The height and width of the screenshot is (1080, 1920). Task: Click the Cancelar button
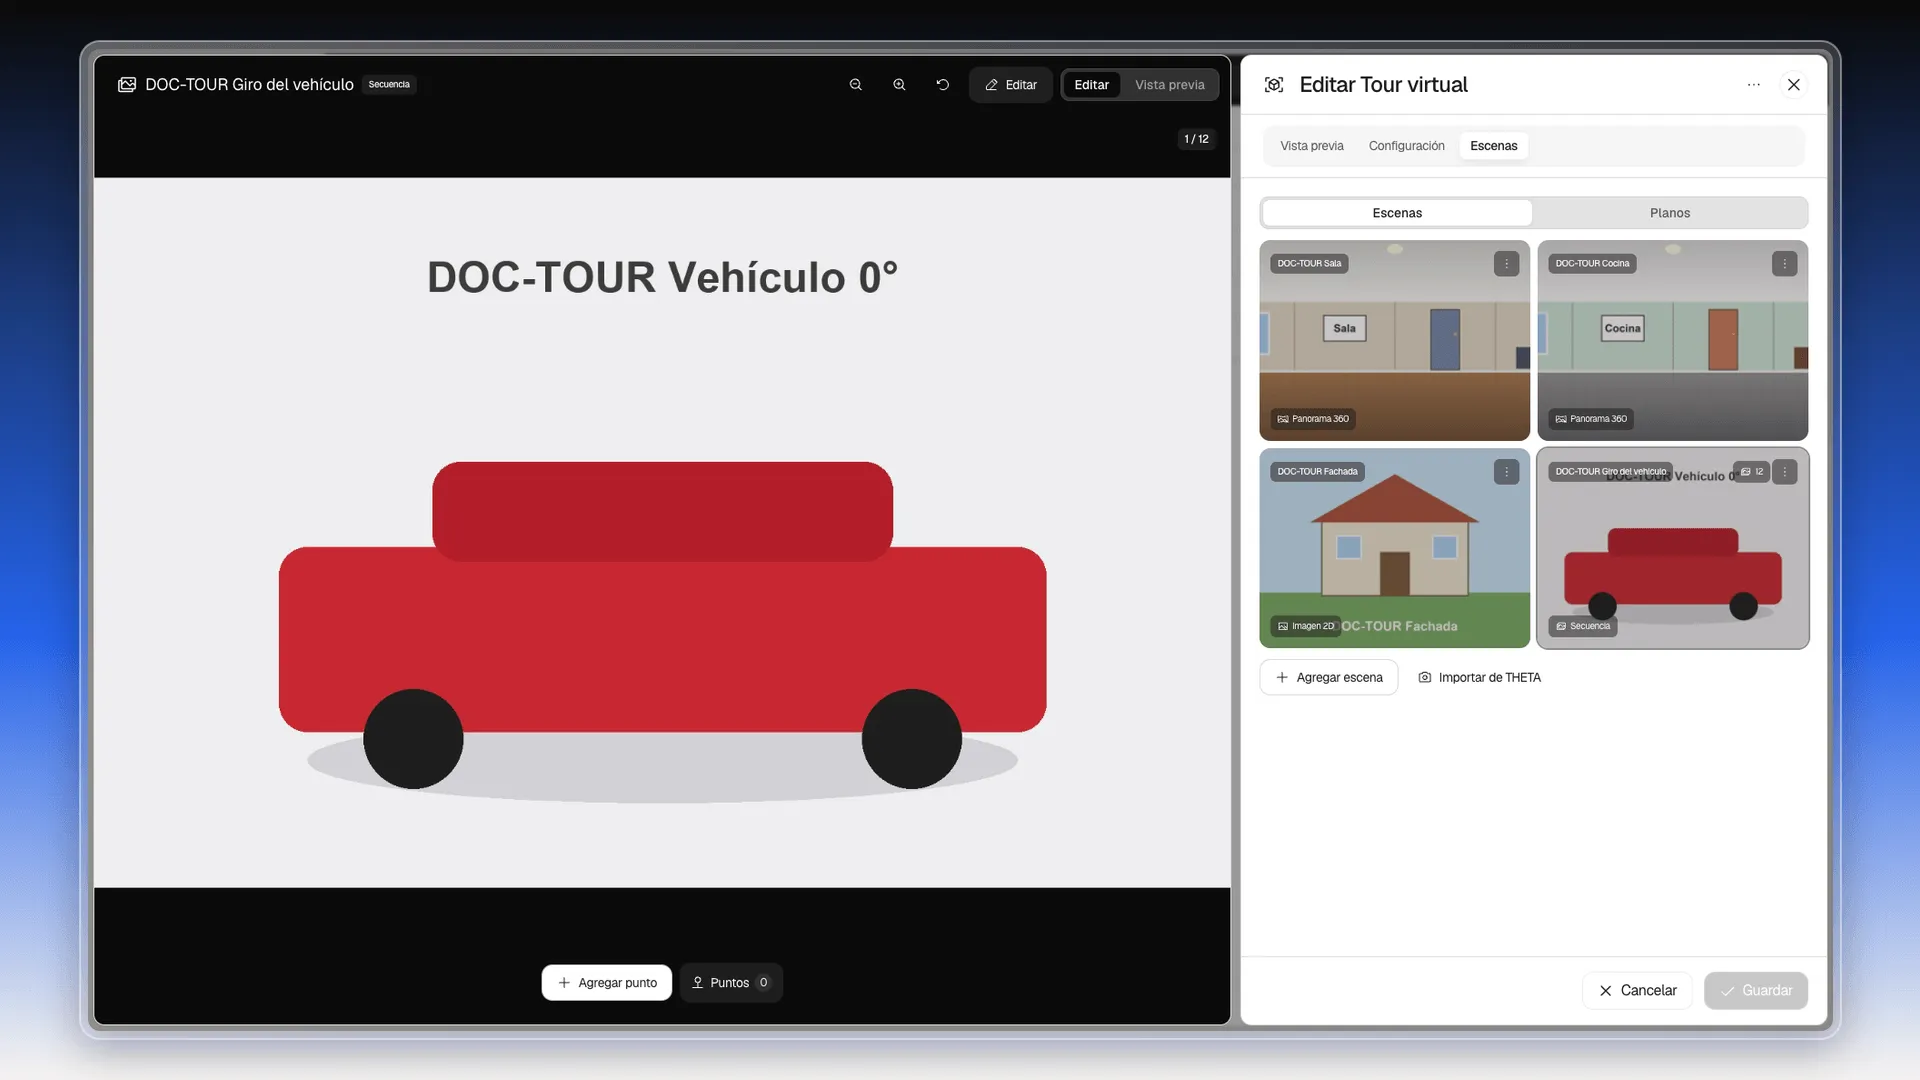click(x=1637, y=990)
